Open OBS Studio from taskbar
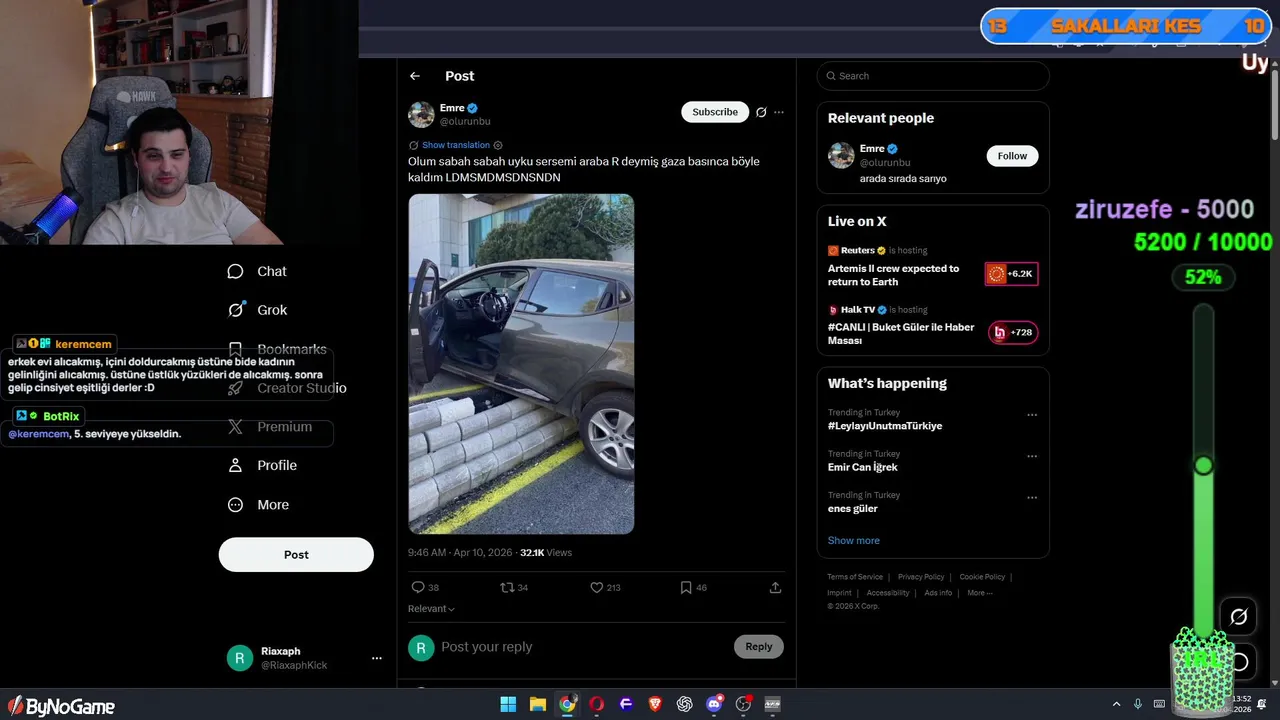The image size is (1280, 720). click(743, 704)
